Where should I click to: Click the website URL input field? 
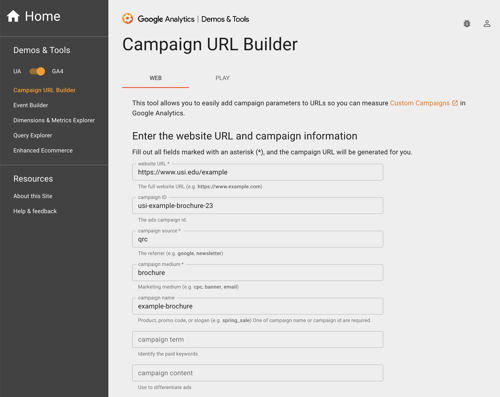pyautogui.click(x=258, y=172)
